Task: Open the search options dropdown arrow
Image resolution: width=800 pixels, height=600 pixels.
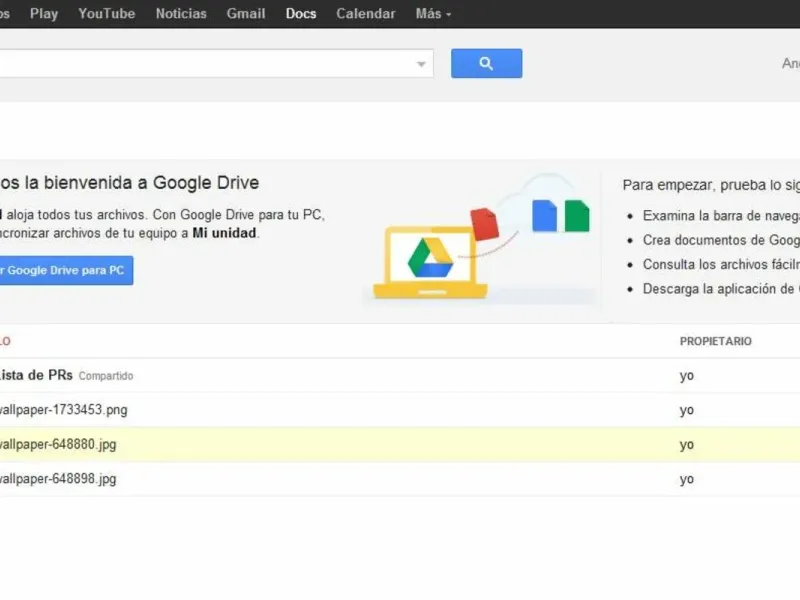Action: pos(421,64)
